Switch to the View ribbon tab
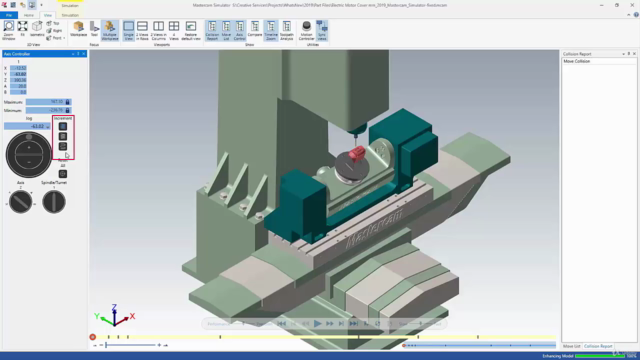 click(x=48, y=15)
